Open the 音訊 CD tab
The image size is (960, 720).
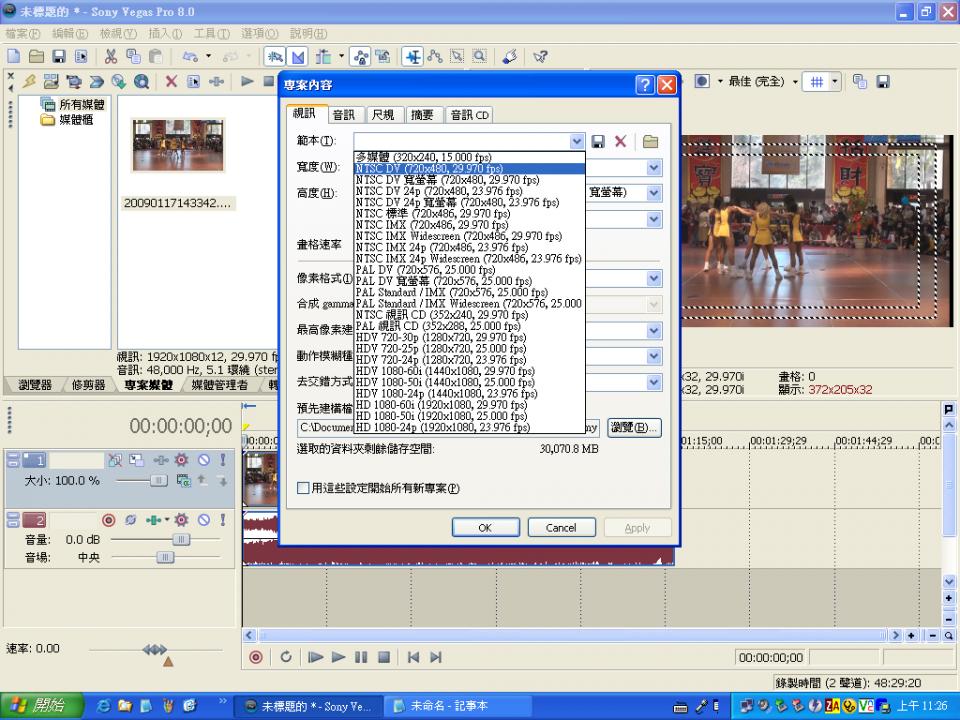click(x=469, y=115)
